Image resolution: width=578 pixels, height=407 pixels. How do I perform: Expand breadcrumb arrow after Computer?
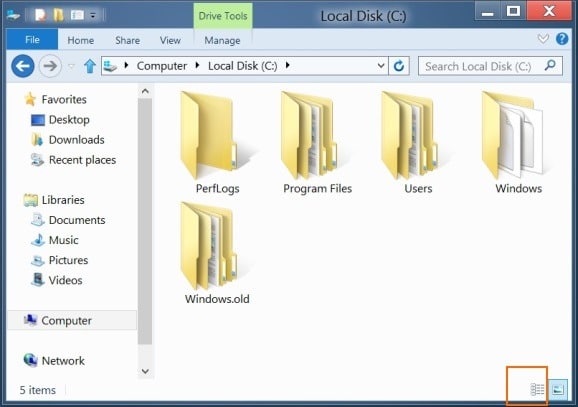pyautogui.click(x=197, y=65)
